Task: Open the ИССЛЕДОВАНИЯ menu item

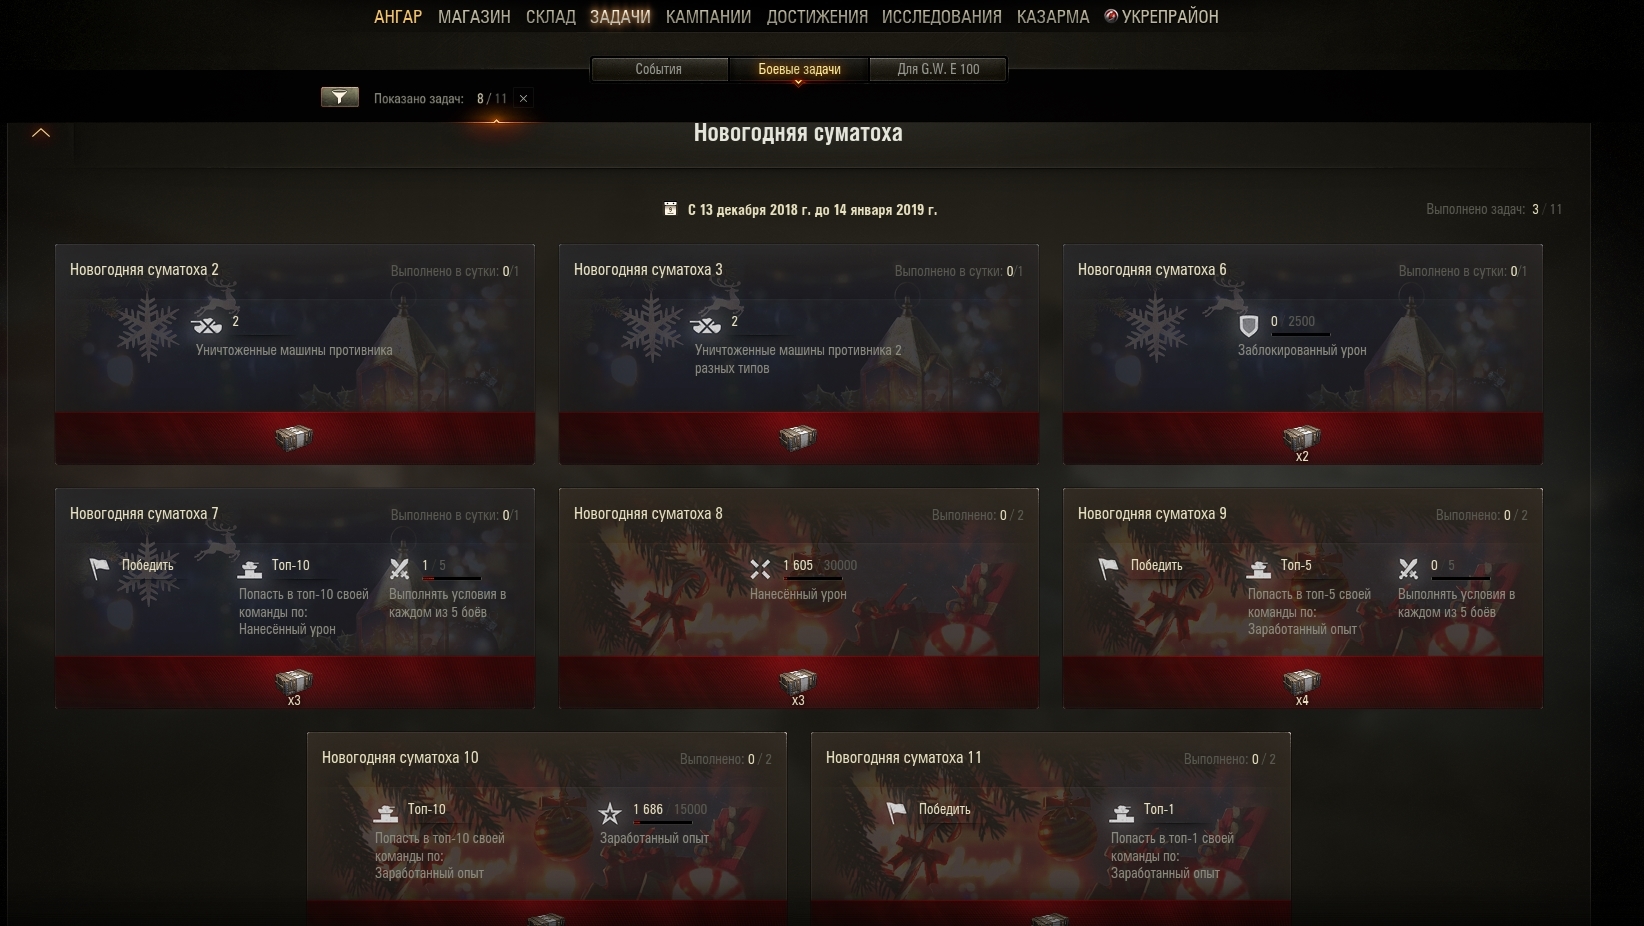Action: pyautogui.click(x=942, y=17)
